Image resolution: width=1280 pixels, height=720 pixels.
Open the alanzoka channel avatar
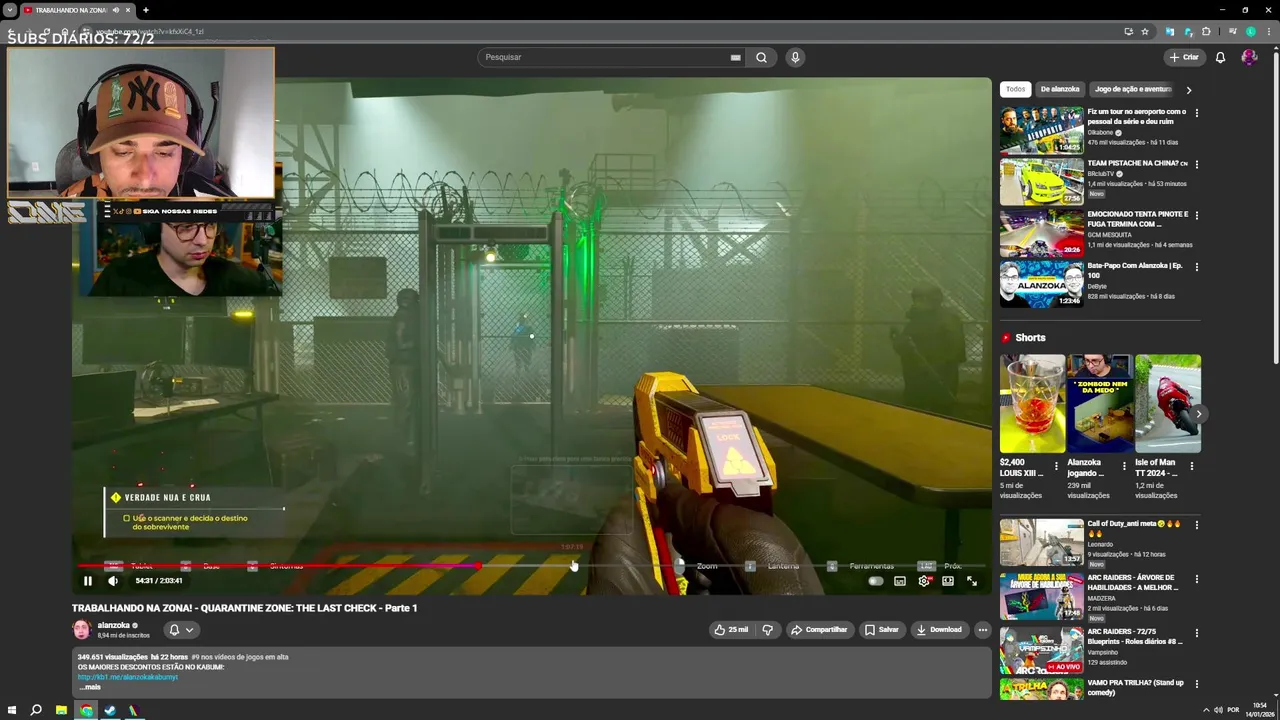point(82,629)
